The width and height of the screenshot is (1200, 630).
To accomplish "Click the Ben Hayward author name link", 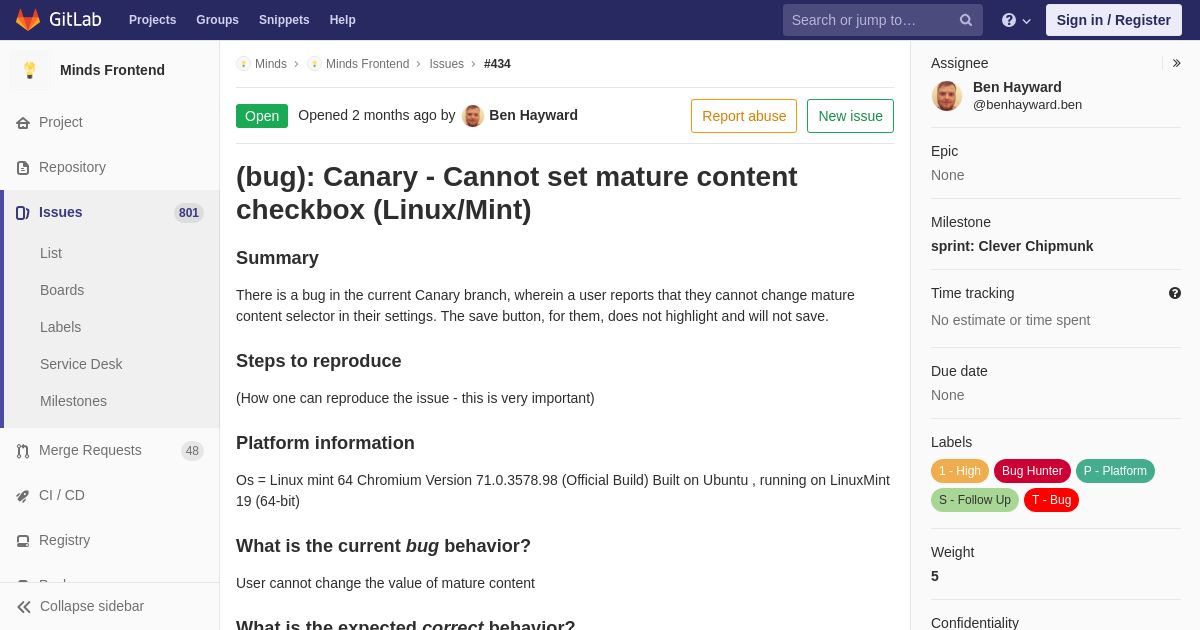I will tap(533, 115).
